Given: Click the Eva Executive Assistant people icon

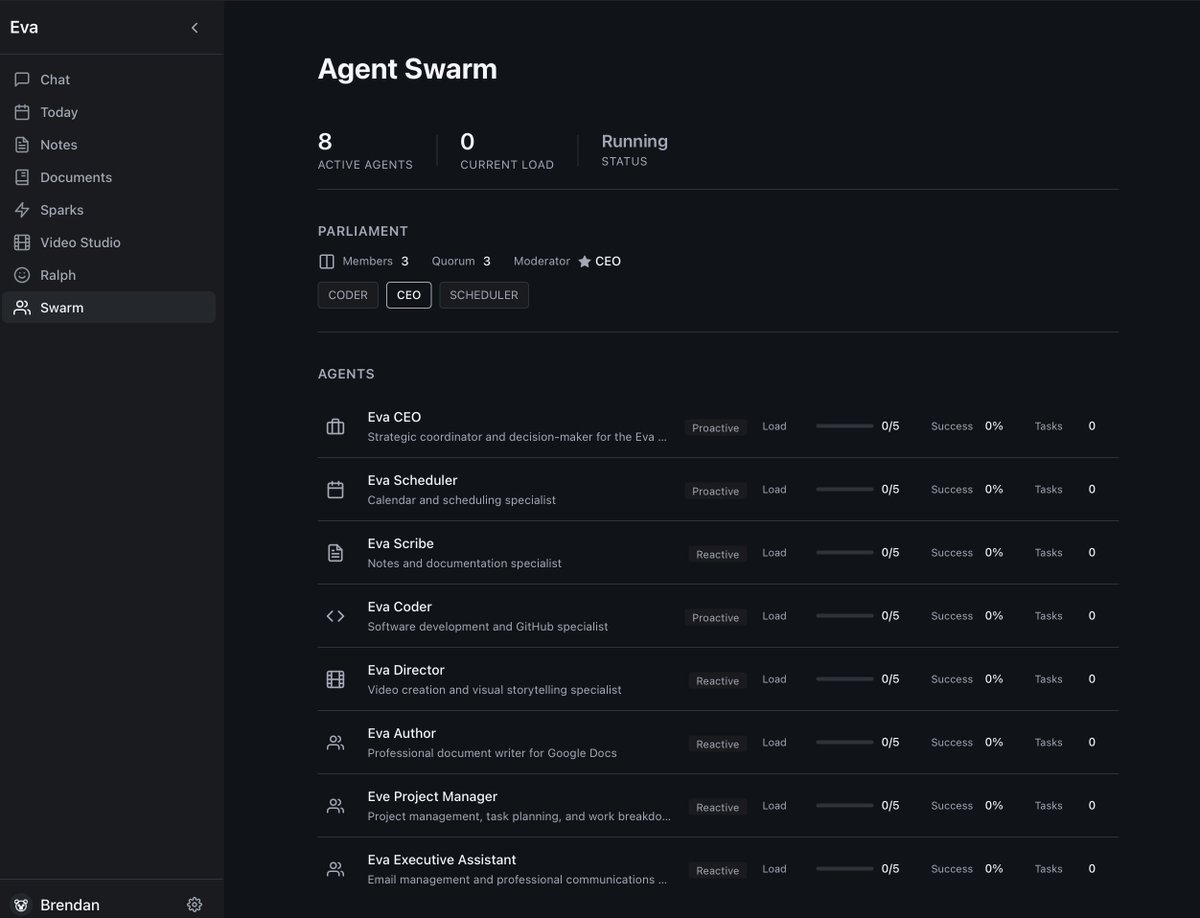Looking at the screenshot, I should tap(335, 869).
